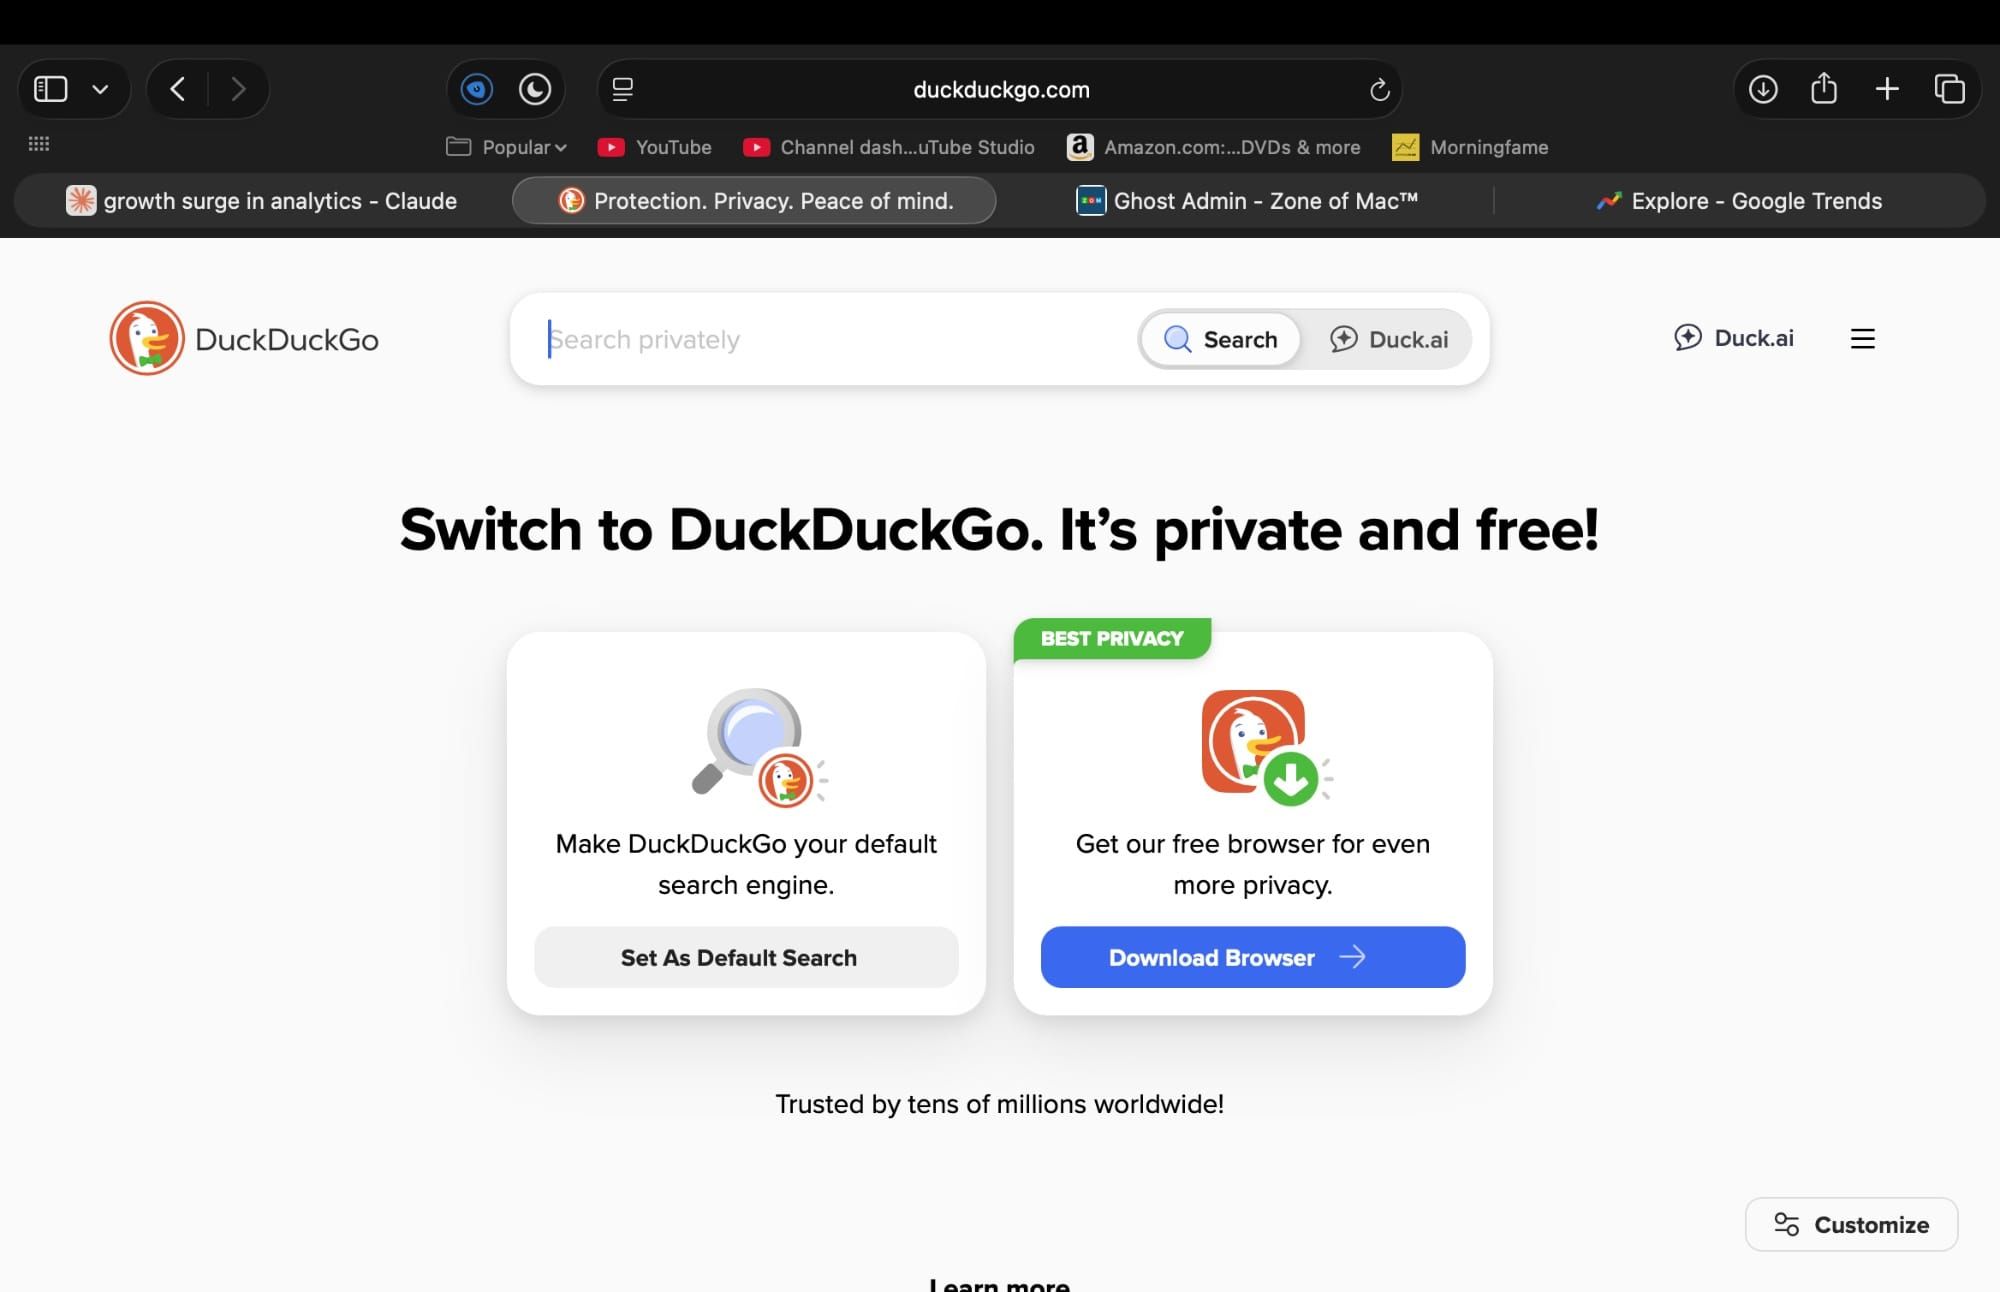Expand the Popular bookmarks folder
The height and width of the screenshot is (1292, 2000).
[506, 146]
